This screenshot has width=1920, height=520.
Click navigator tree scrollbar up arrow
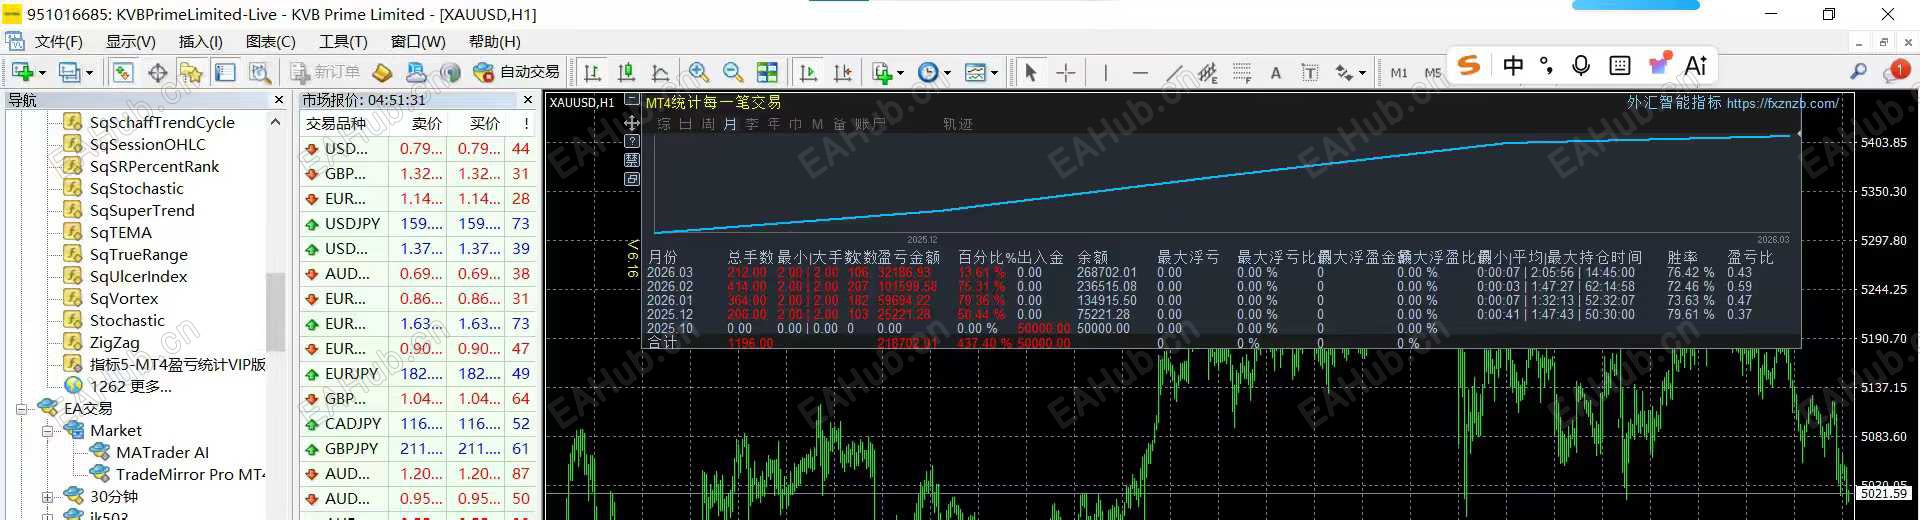275,122
